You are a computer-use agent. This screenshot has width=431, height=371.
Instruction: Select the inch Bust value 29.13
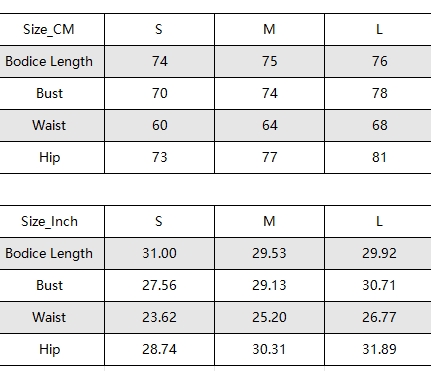[x=269, y=285]
